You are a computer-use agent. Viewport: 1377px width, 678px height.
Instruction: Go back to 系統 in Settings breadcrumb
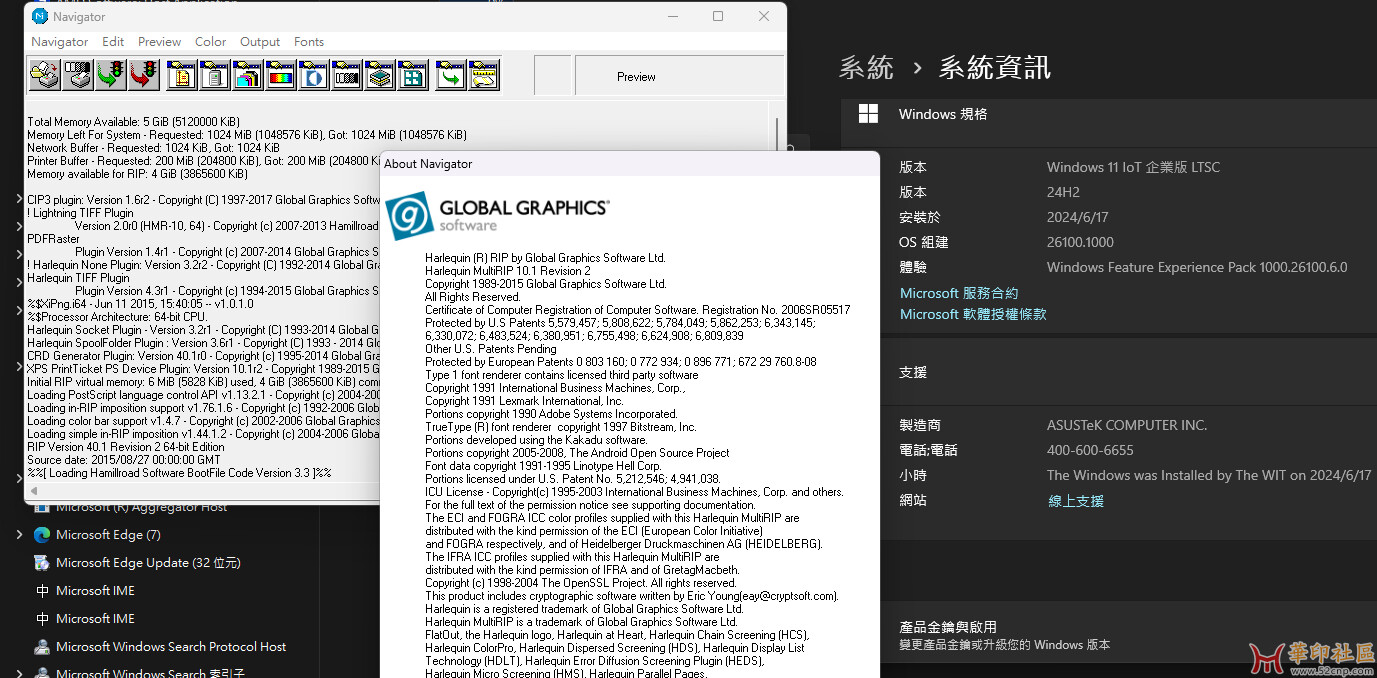[866, 68]
